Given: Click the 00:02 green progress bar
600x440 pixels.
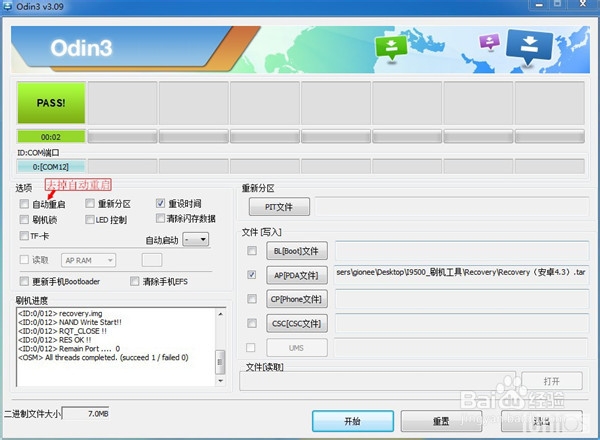Looking at the screenshot, I should point(51,137).
